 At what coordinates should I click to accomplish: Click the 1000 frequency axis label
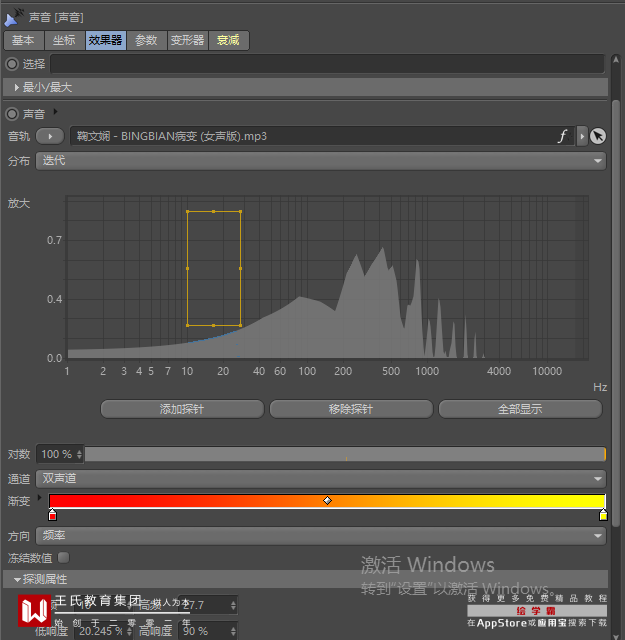(x=427, y=371)
